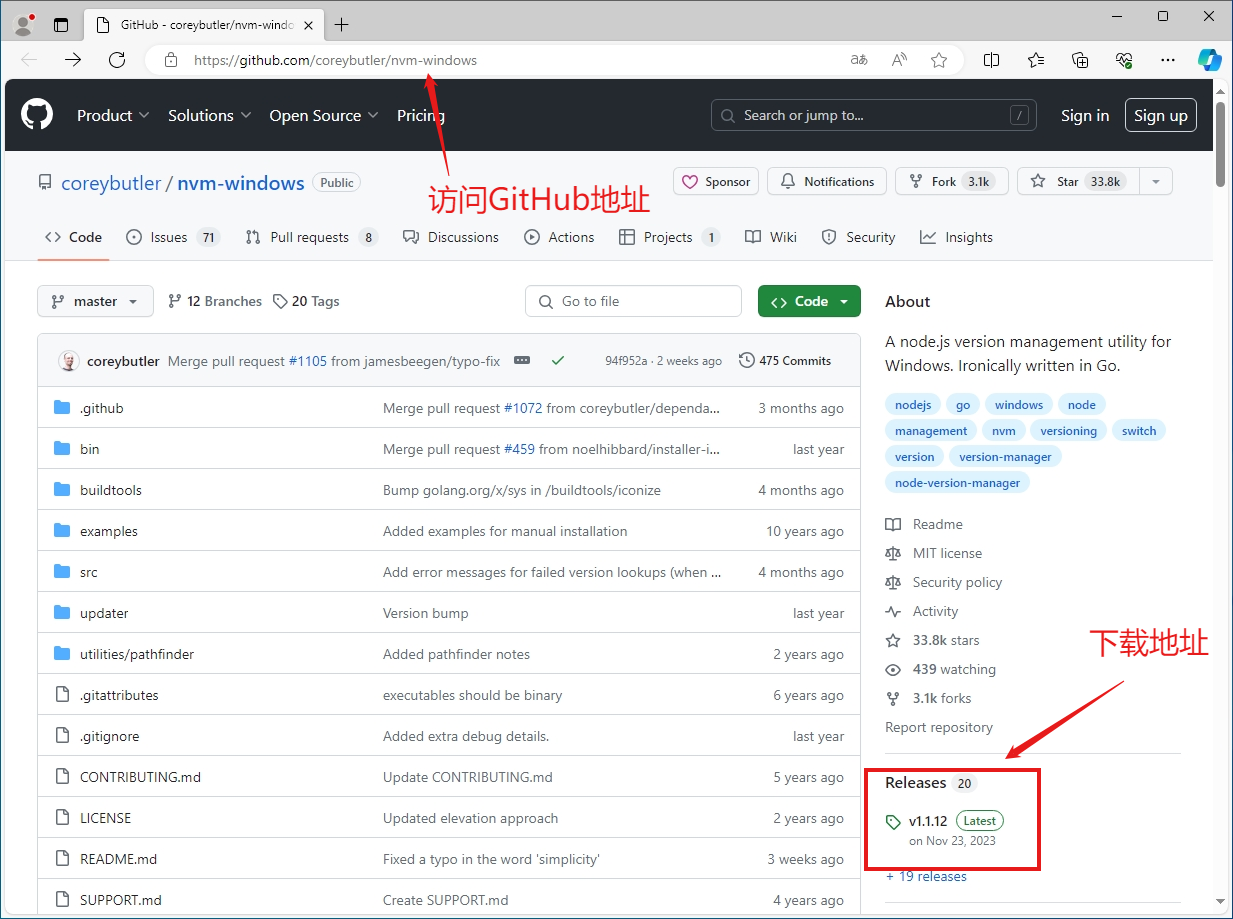1233x919 pixels.
Task: Open the Favorites list icon
Action: pyautogui.click(x=1036, y=60)
